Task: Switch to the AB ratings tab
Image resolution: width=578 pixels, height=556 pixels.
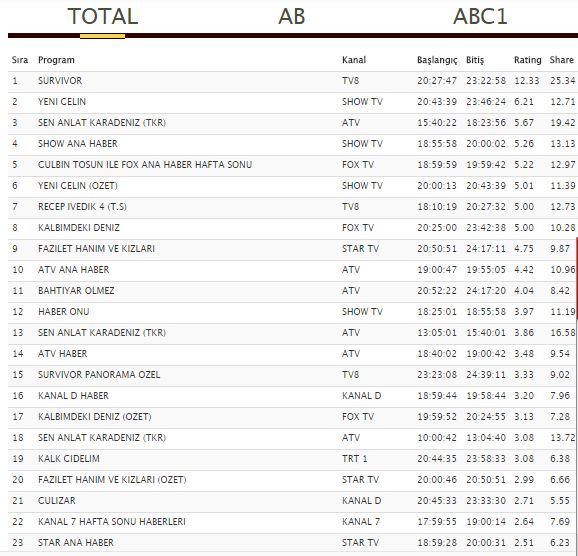Action: pos(292,17)
